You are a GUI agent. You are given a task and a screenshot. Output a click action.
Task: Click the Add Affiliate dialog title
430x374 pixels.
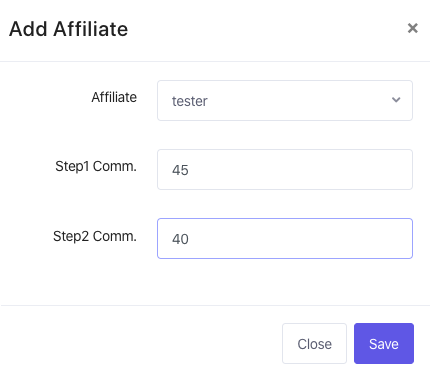(x=68, y=29)
